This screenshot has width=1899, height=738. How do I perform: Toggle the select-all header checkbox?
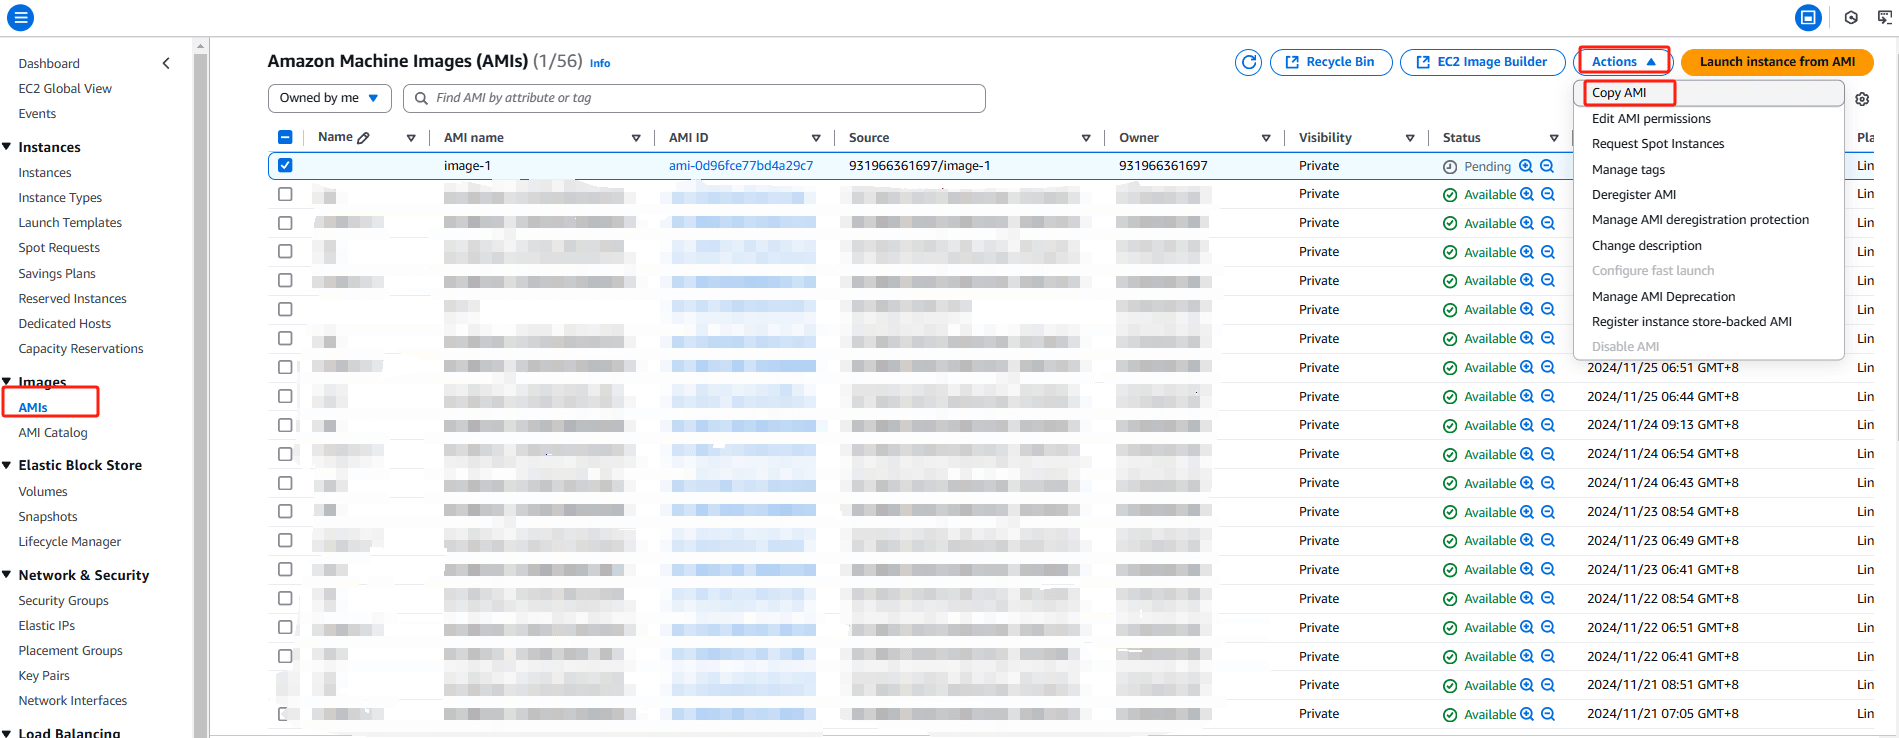(x=285, y=137)
